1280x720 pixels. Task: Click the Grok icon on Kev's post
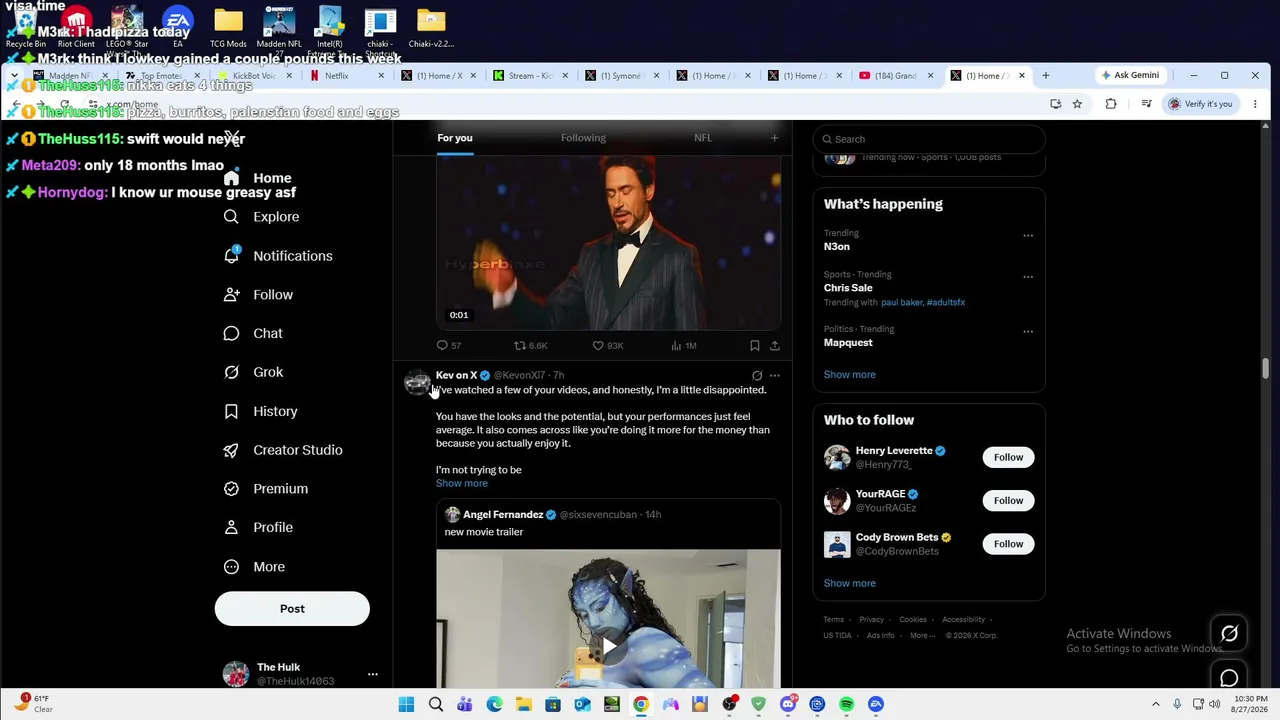click(x=757, y=376)
